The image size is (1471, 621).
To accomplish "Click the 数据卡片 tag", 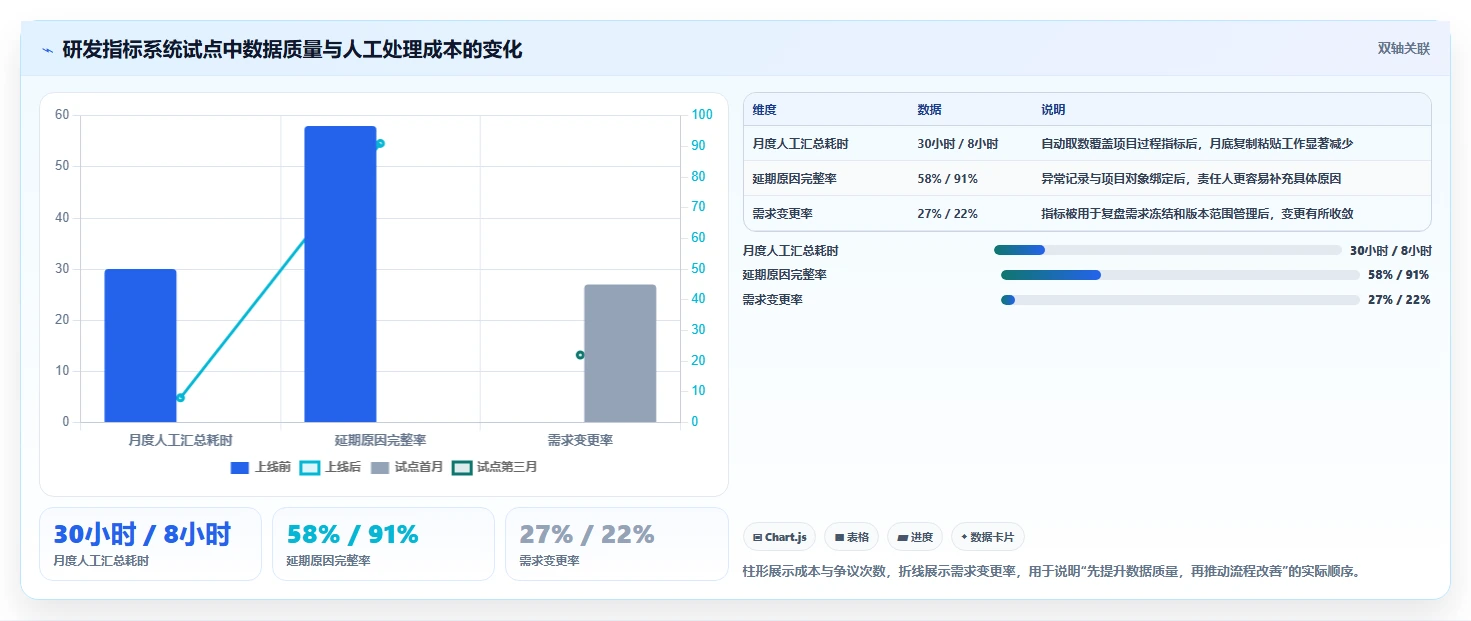I will (987, 537).
